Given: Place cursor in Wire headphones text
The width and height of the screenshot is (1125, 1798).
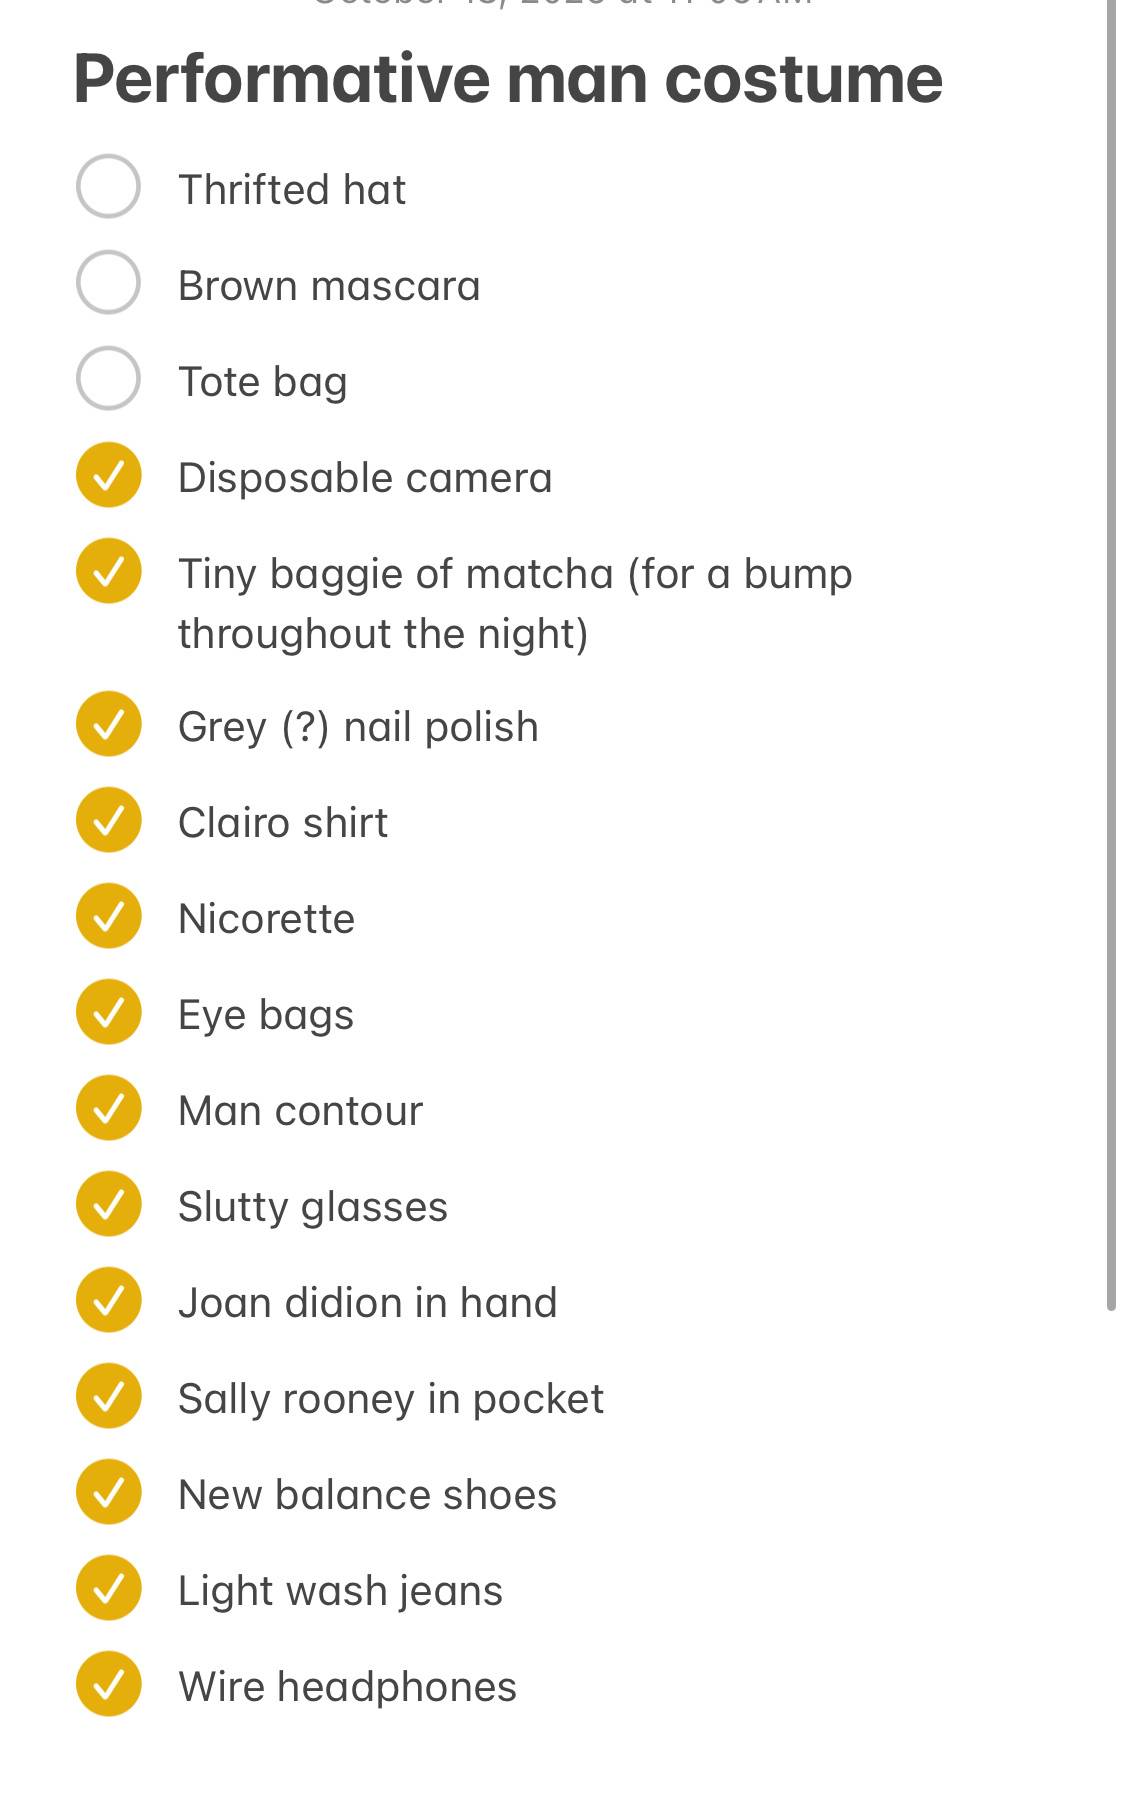Looking at the screenshot, I should (x=347, y=1687).
